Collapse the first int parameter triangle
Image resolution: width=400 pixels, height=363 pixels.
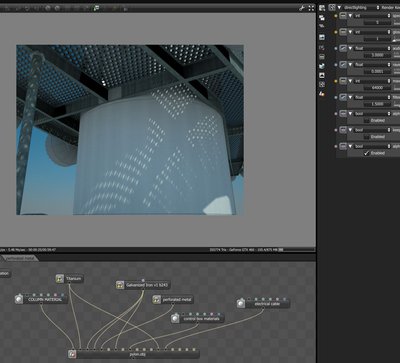click(x=350, y=16)
